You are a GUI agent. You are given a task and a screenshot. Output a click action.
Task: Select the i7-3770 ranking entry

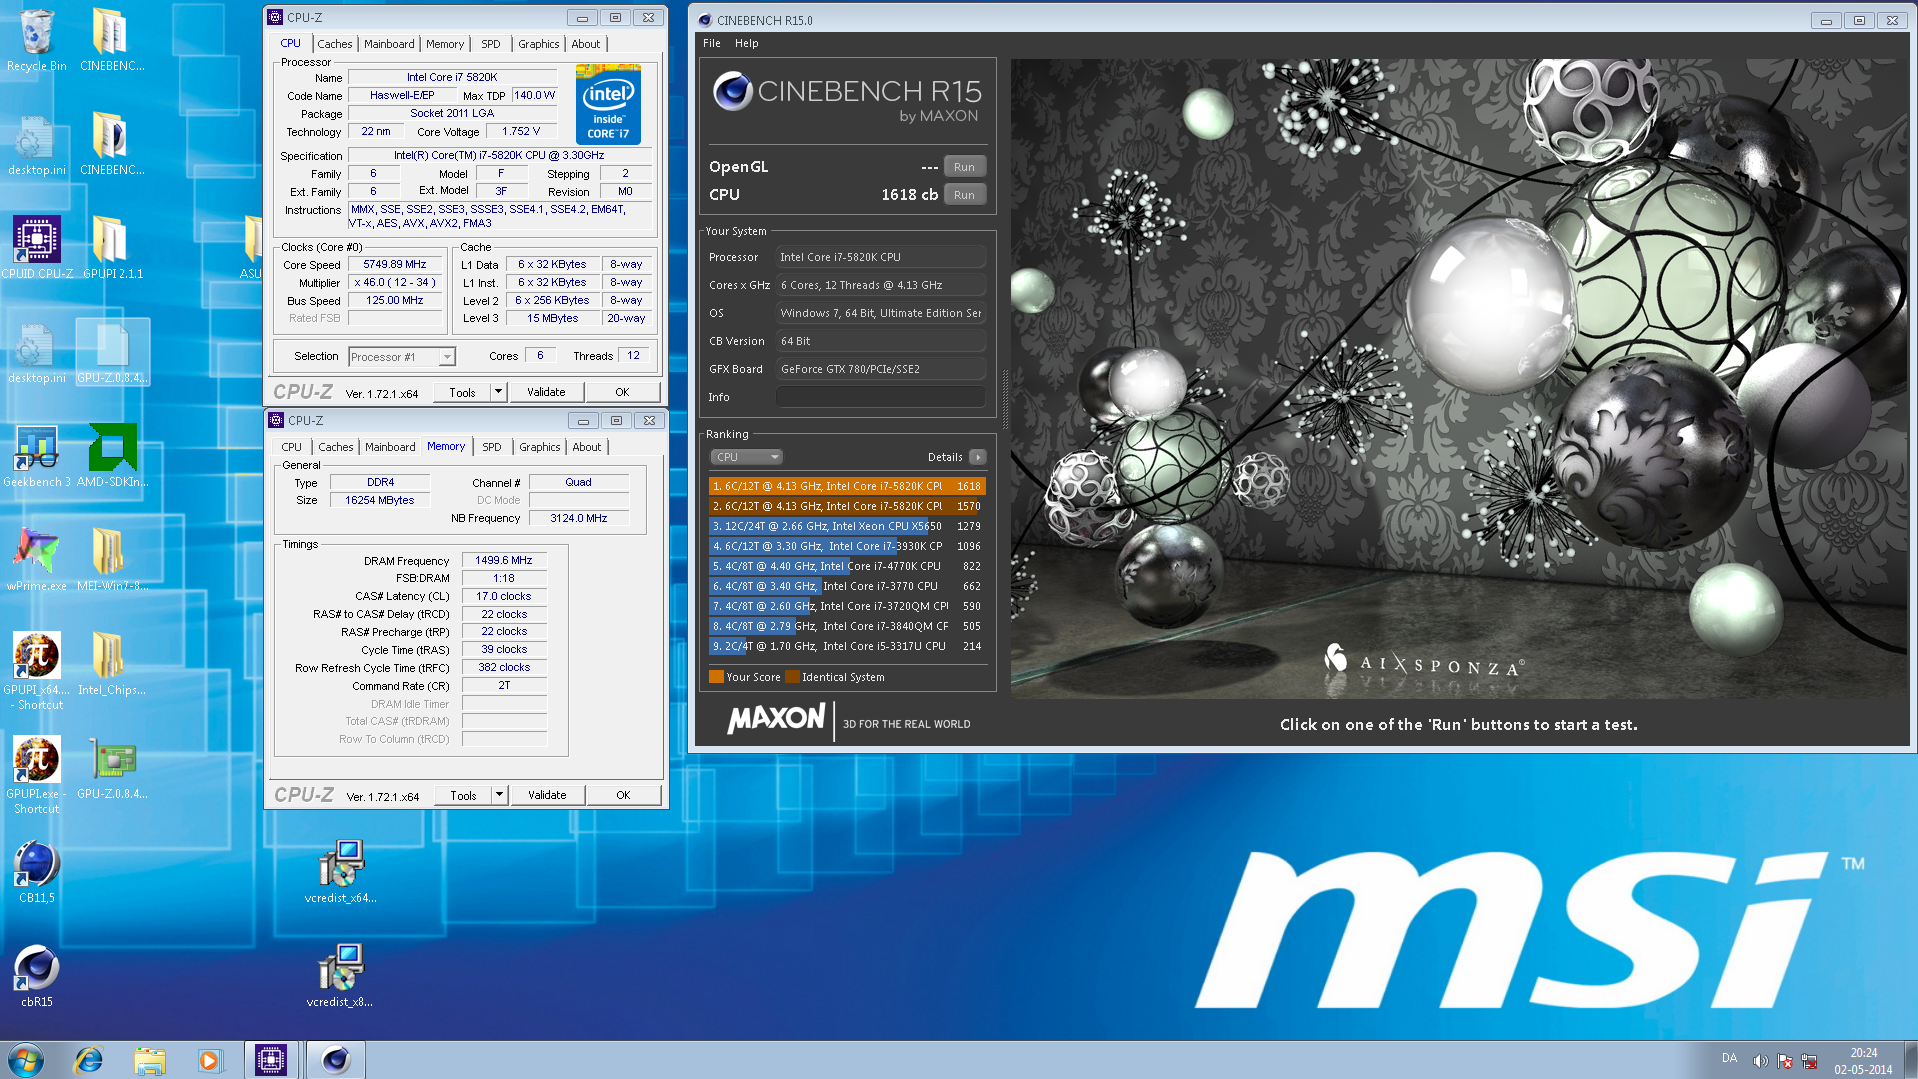point(847,586)
